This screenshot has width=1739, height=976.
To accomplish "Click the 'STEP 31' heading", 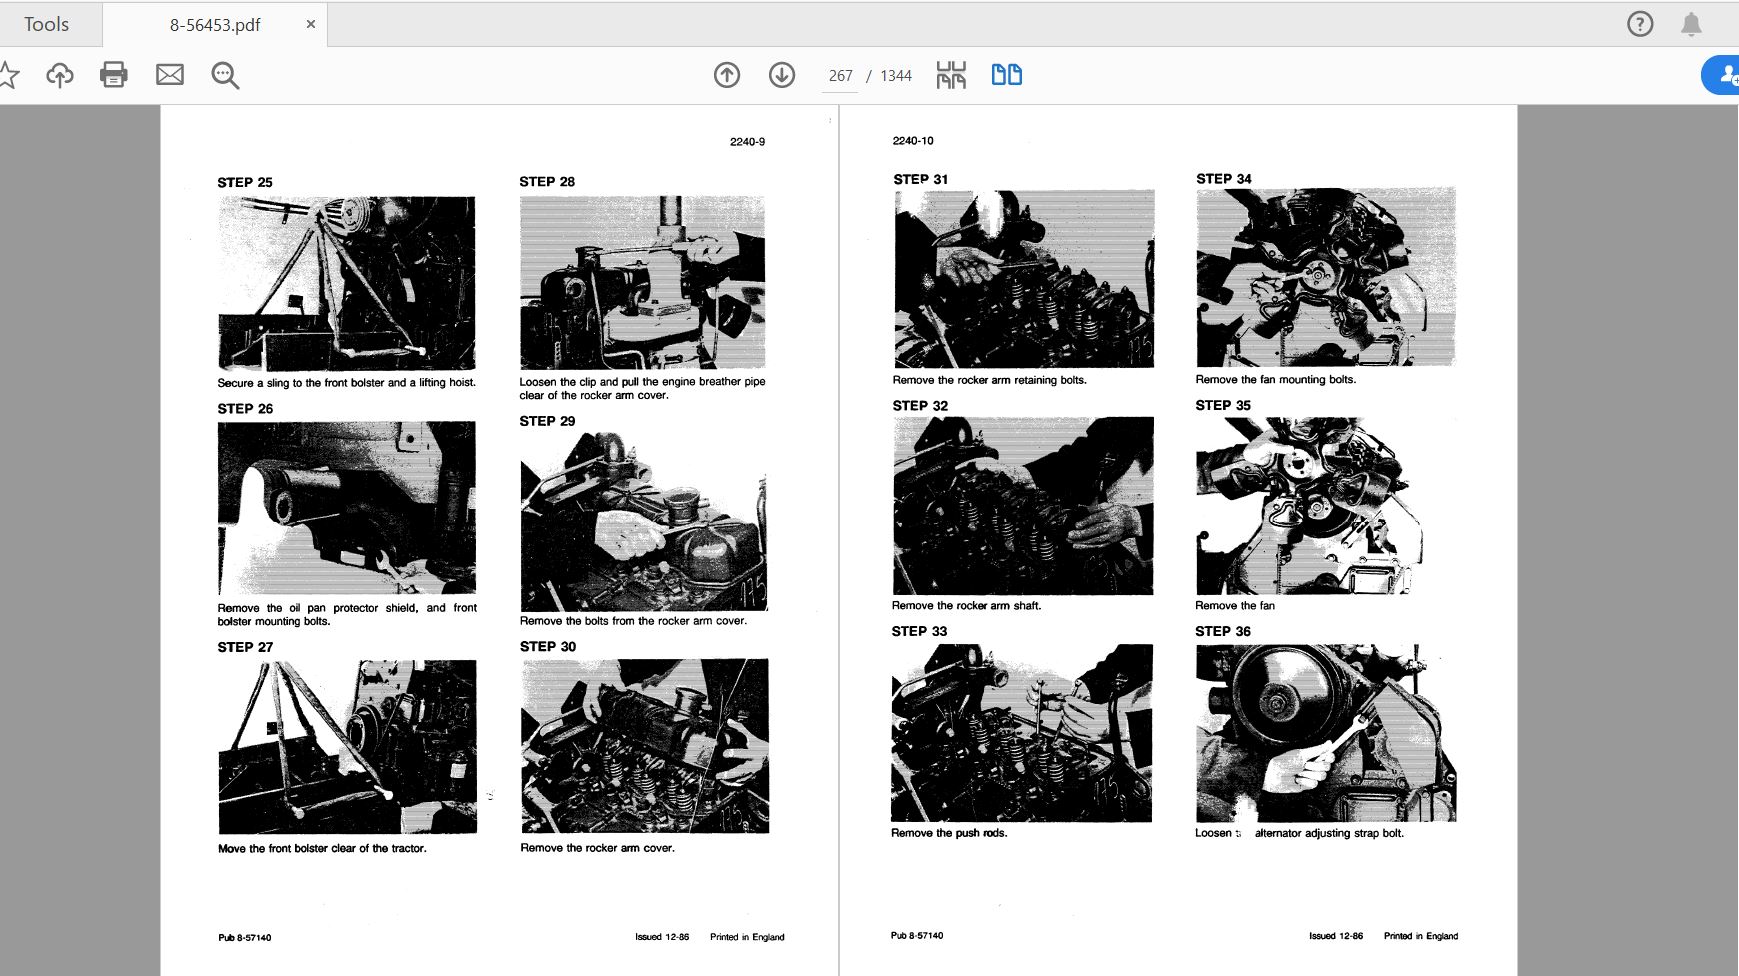I will coord(921,179).
